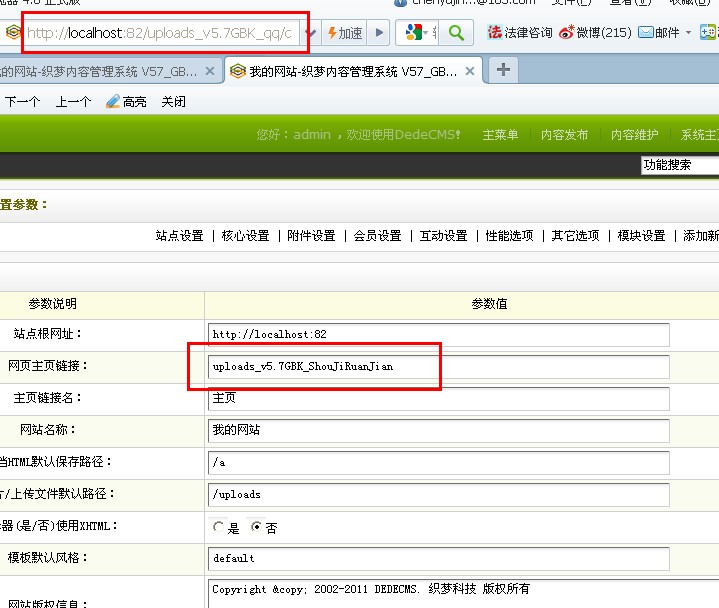Open the 法律咨询 bookmark
Image resolution: width=719 pixels, height=608 pixels.
520,33
